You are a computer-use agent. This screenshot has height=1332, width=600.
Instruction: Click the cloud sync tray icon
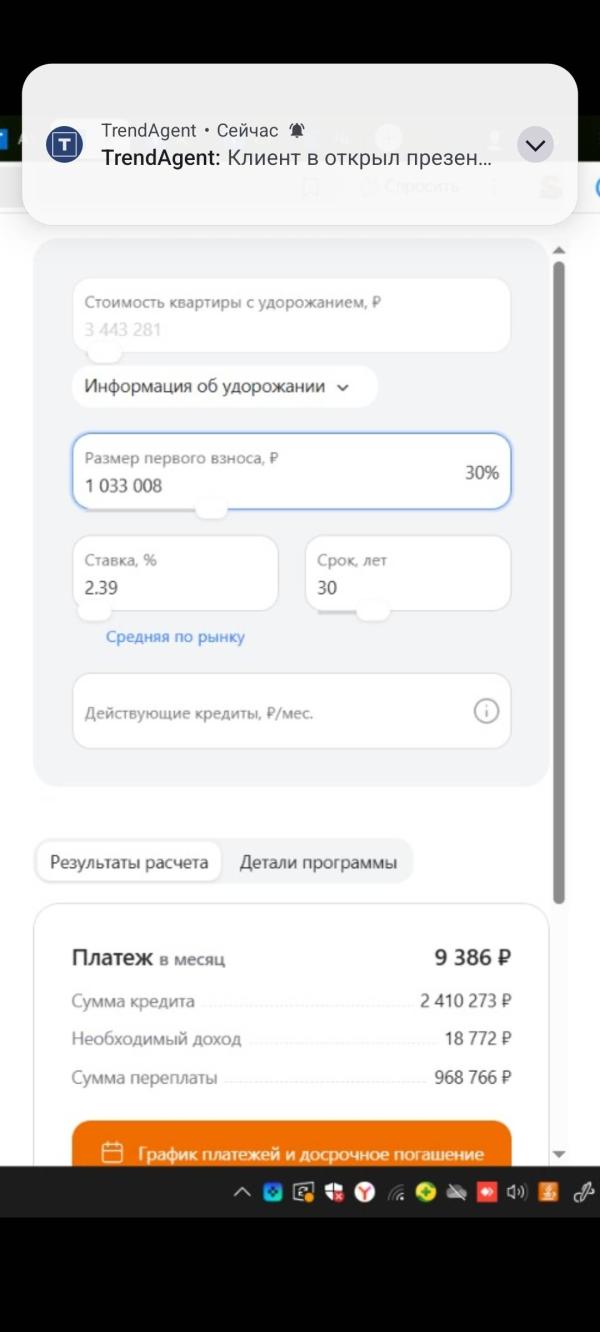[x=457, y=1191]
